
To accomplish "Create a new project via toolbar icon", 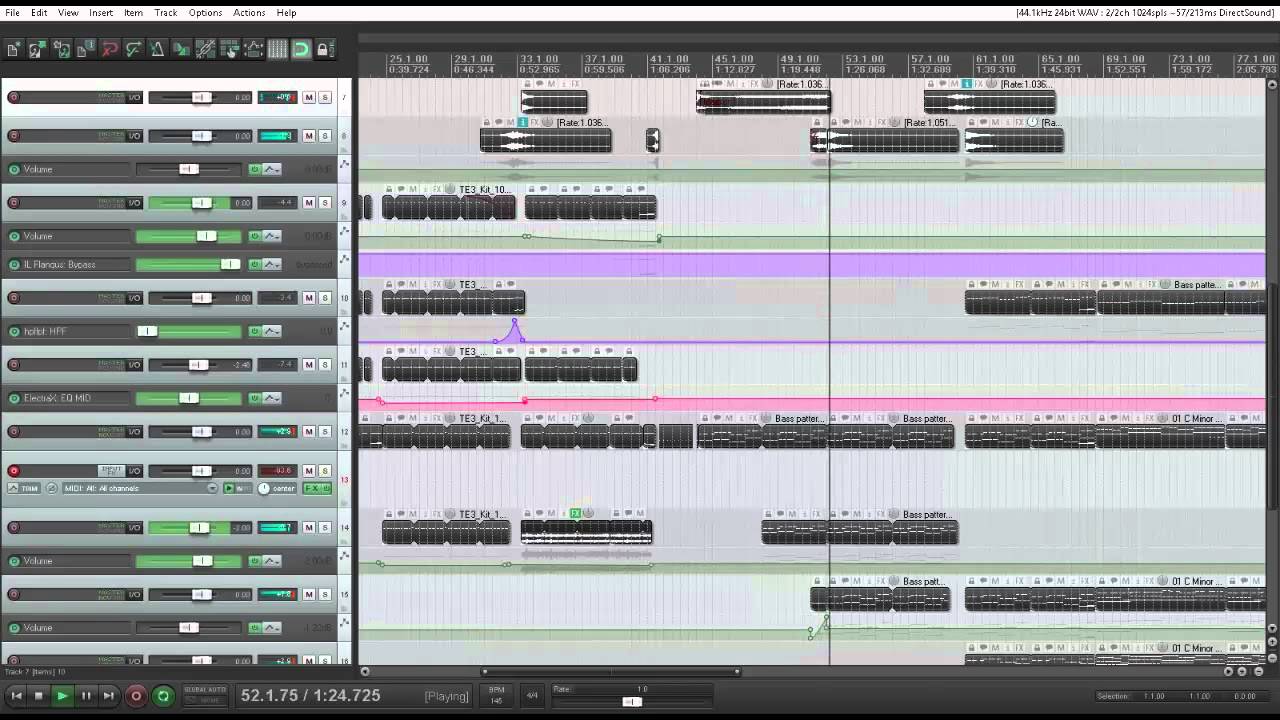I will coord(13,49).
